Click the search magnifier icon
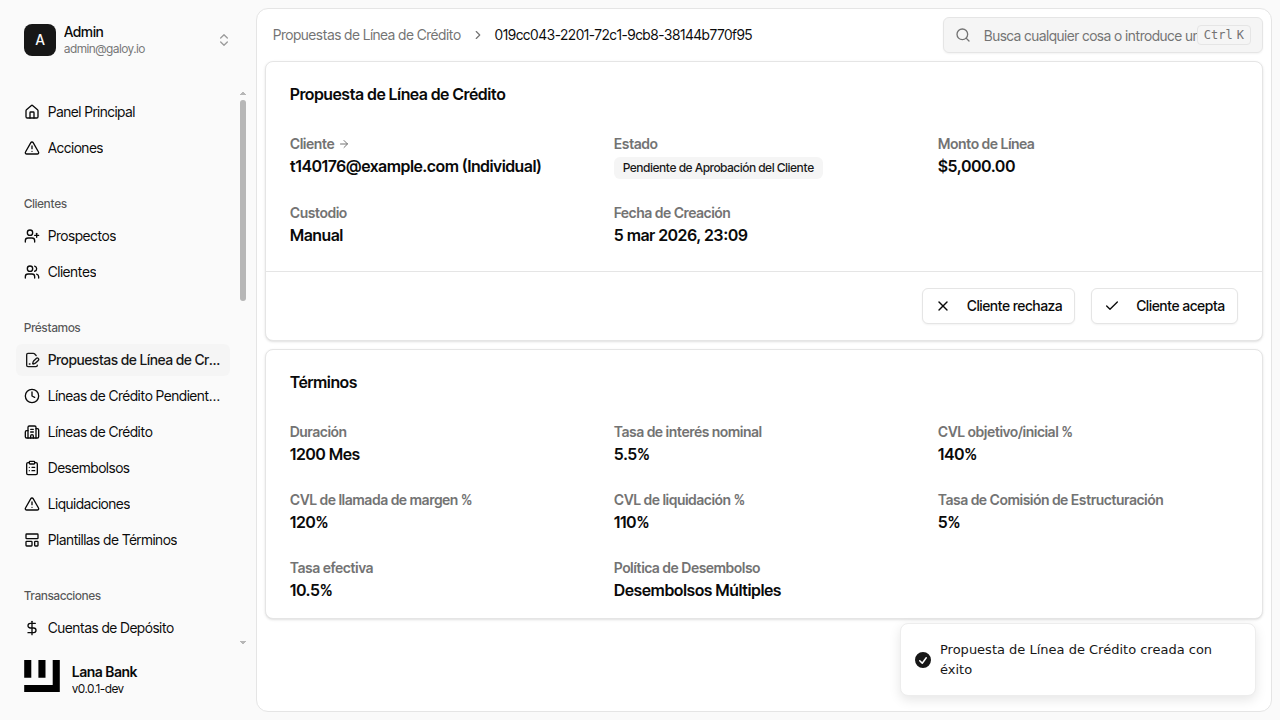The height and width of the screenshot is (720, 1280). click(963, 35)
